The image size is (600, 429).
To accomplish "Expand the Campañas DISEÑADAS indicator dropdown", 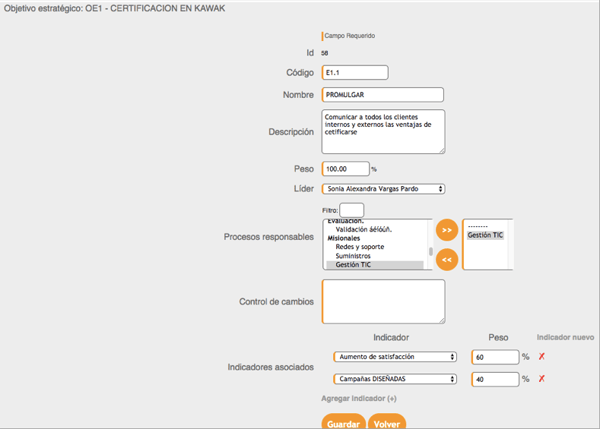I will click(x=395, y=379).
